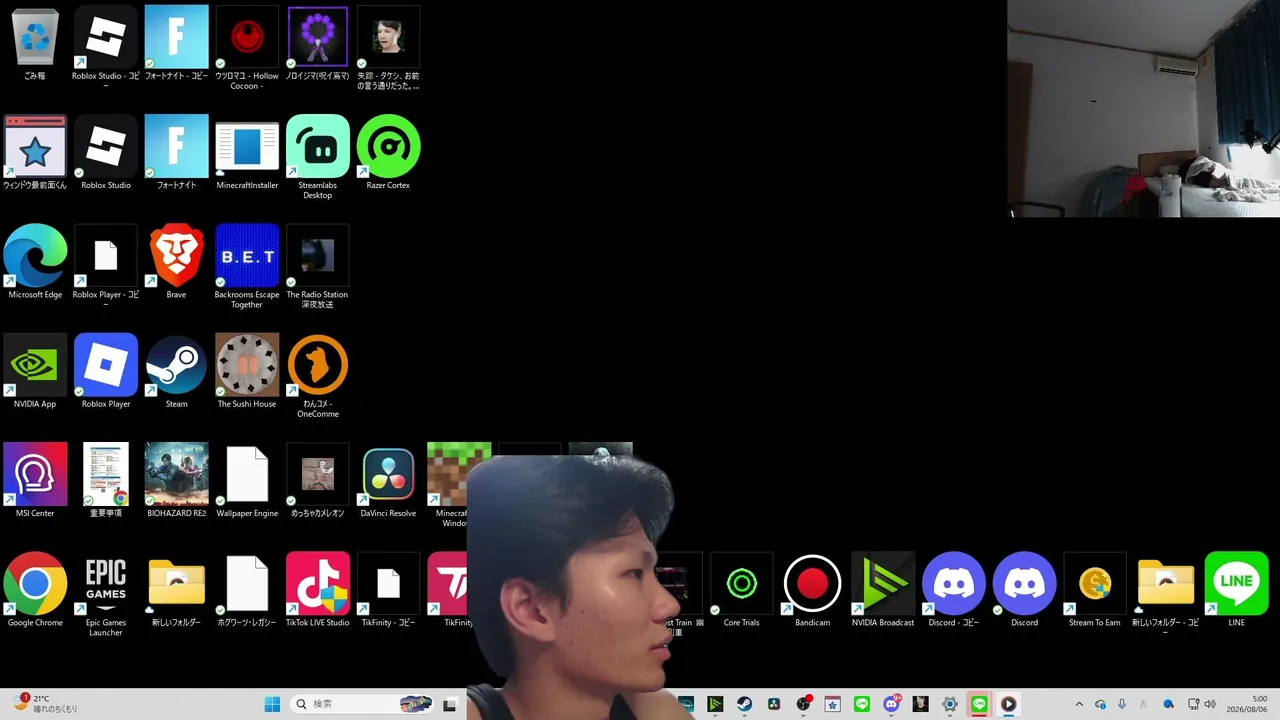Launch the DaVinci Resolve desktop shortcut
The image size is (1280, 720).
coord(388,480)
